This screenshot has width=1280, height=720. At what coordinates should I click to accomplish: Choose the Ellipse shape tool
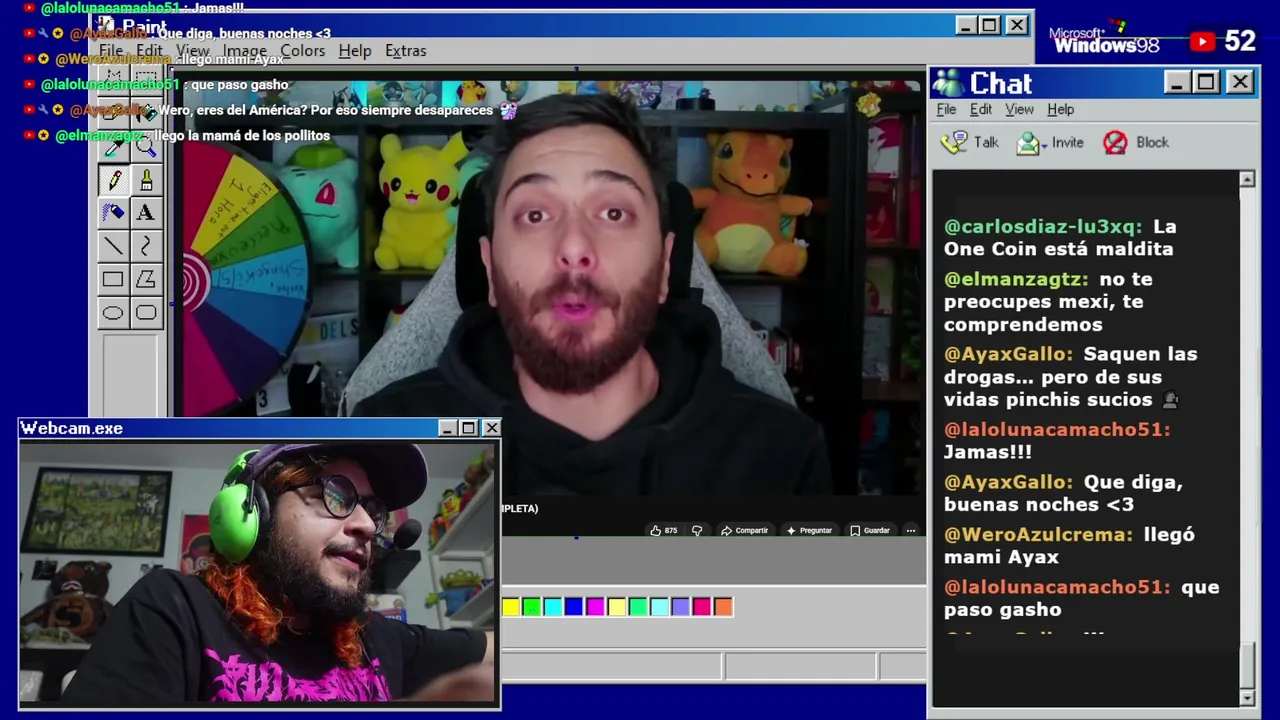click(x=113, y=313)
